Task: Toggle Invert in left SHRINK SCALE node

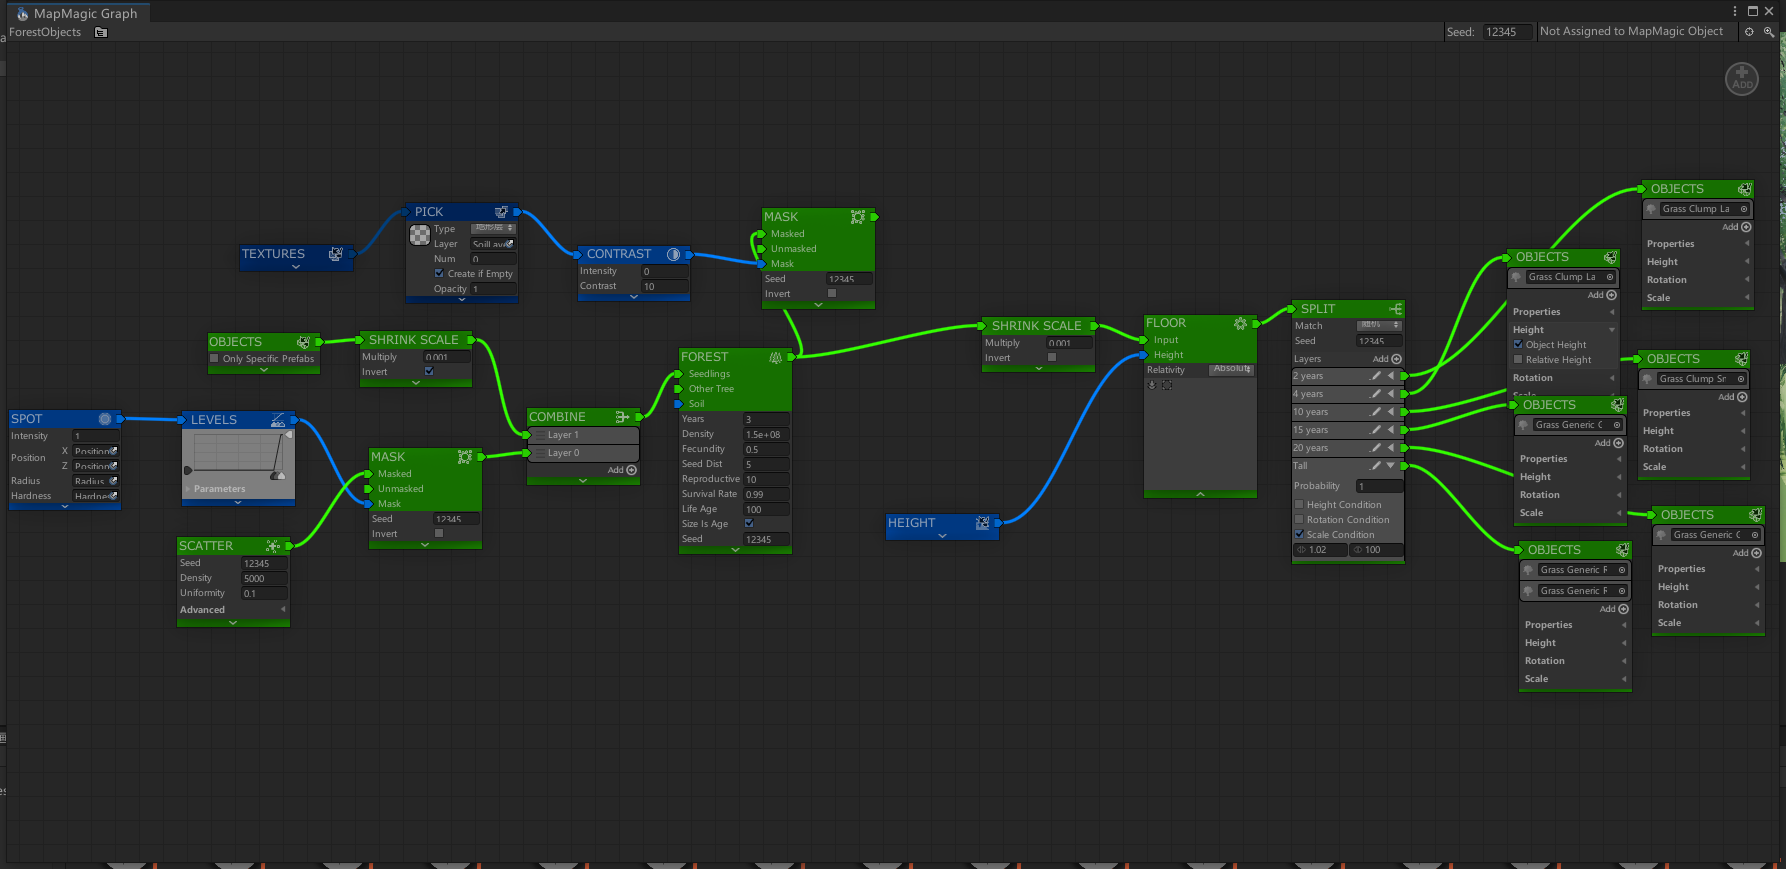Action: (x=429, y=371)
